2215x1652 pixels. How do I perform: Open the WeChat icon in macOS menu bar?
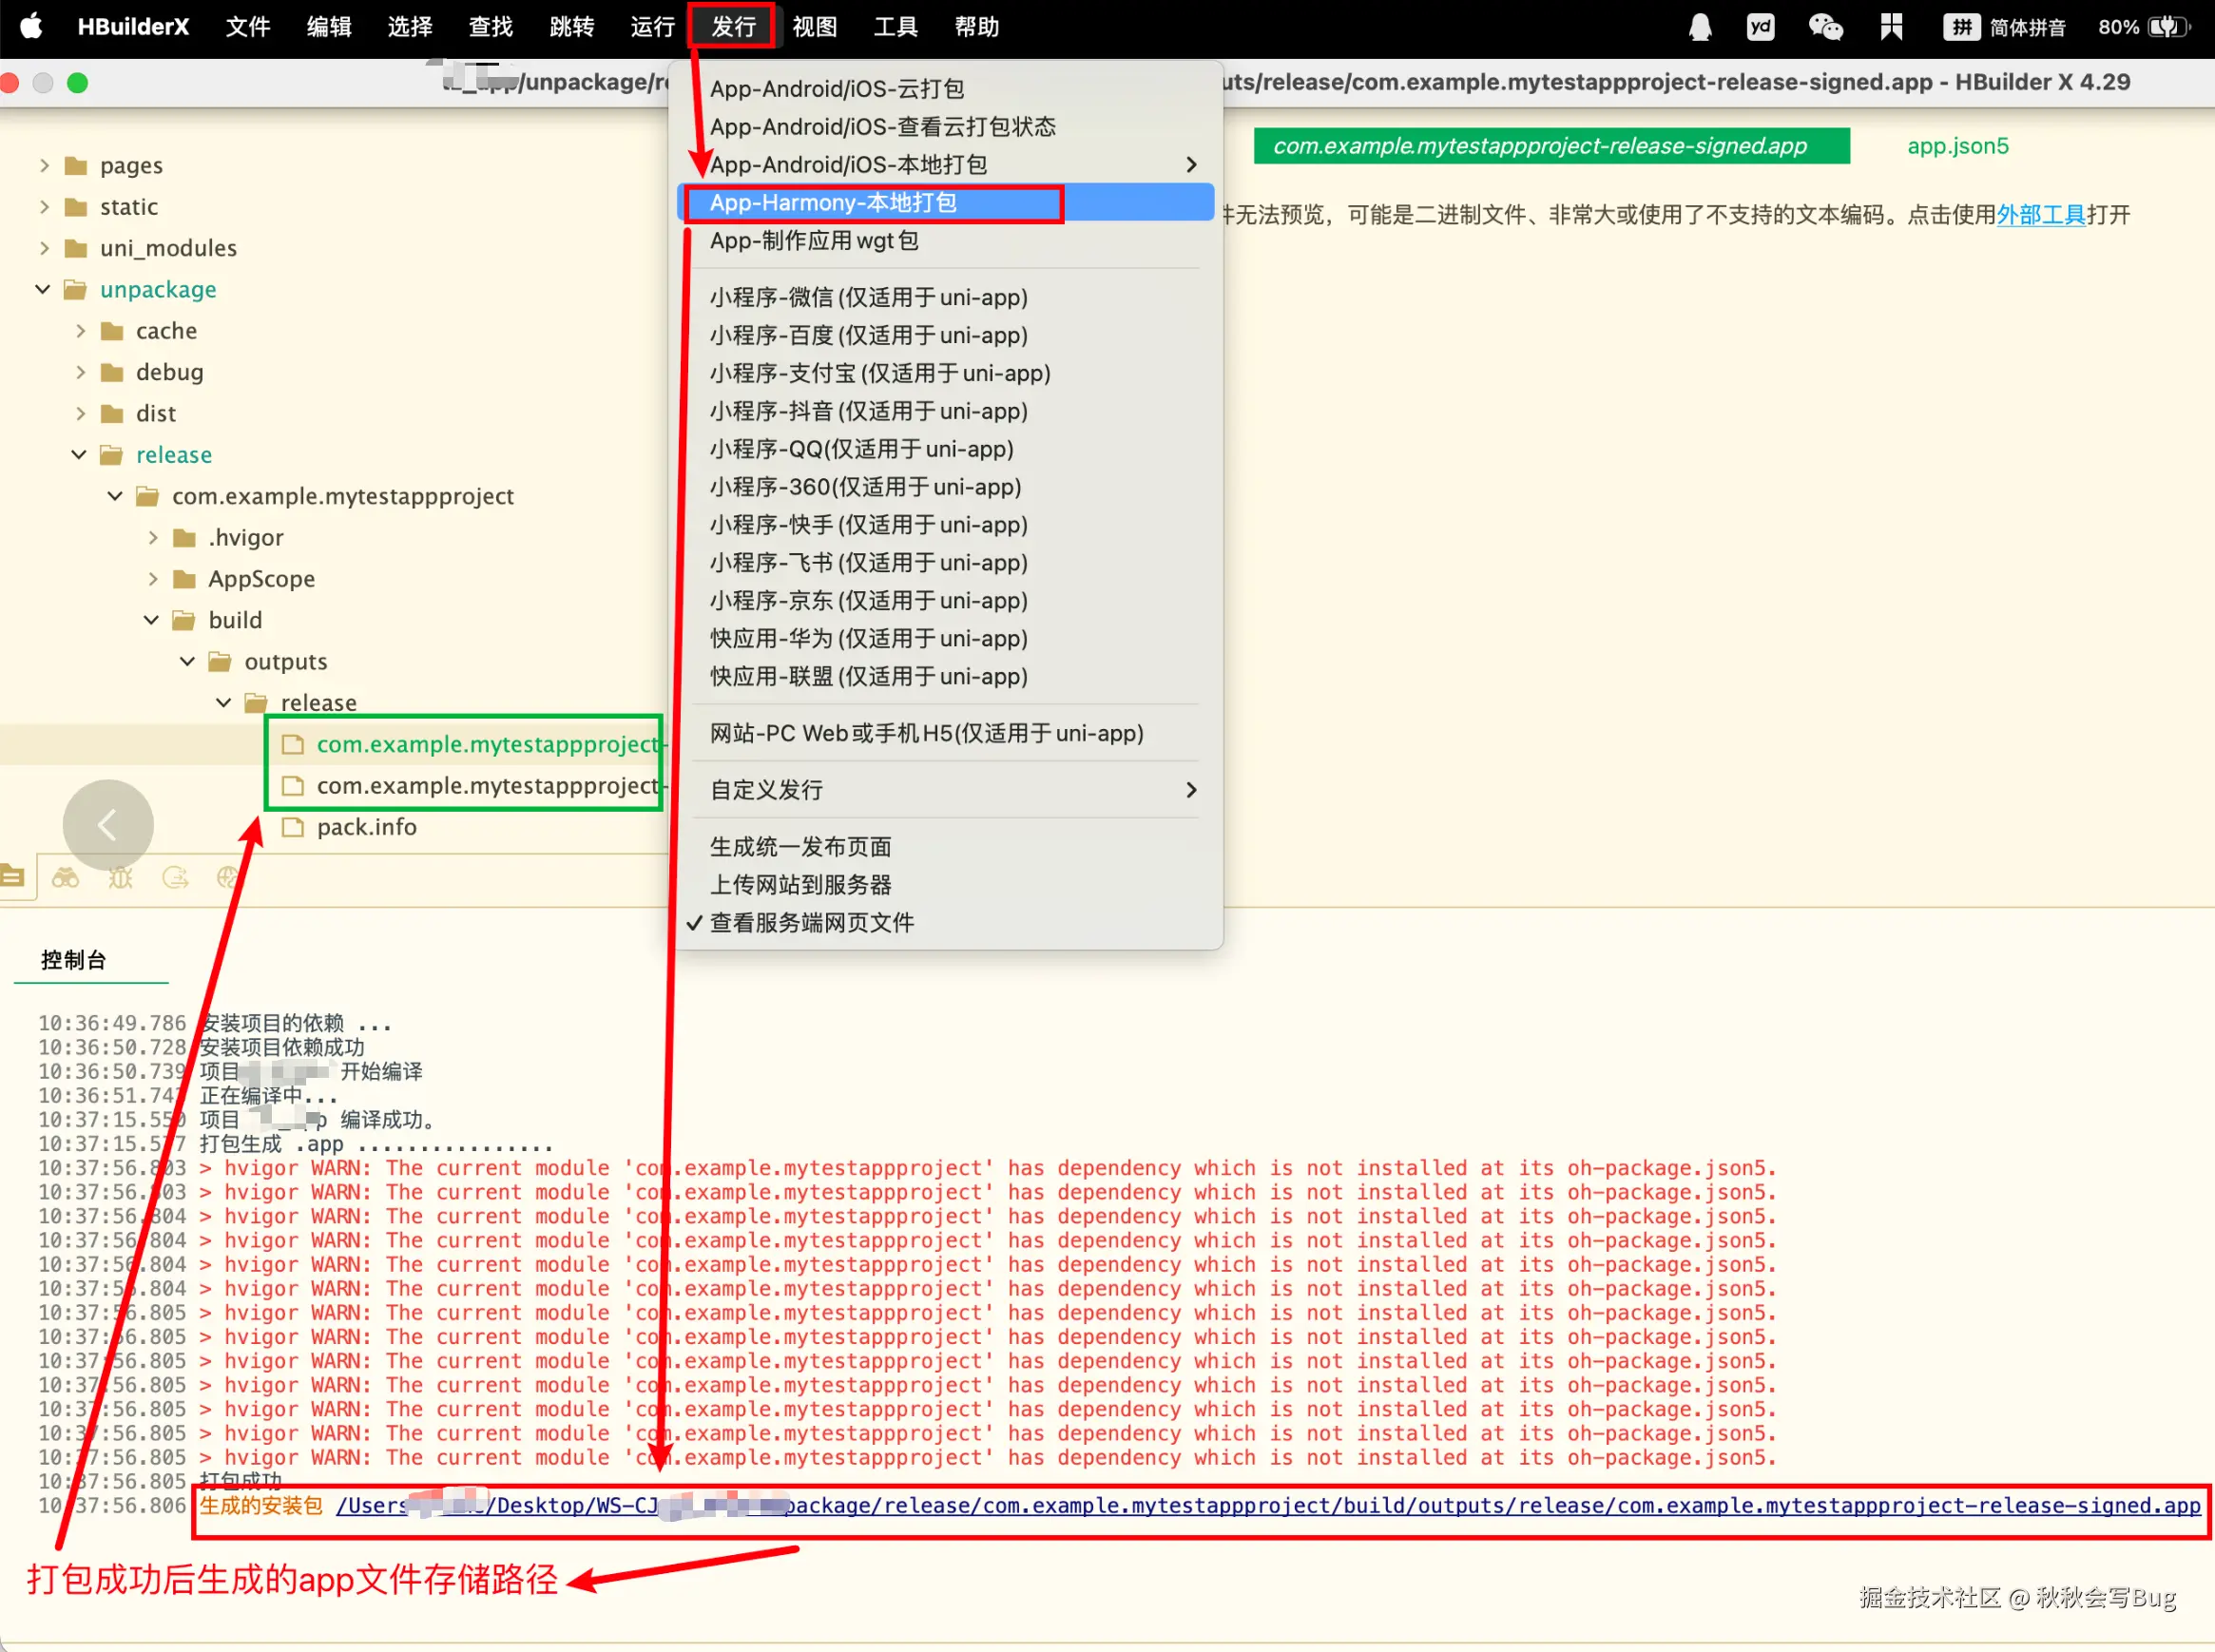[1825, 27]
